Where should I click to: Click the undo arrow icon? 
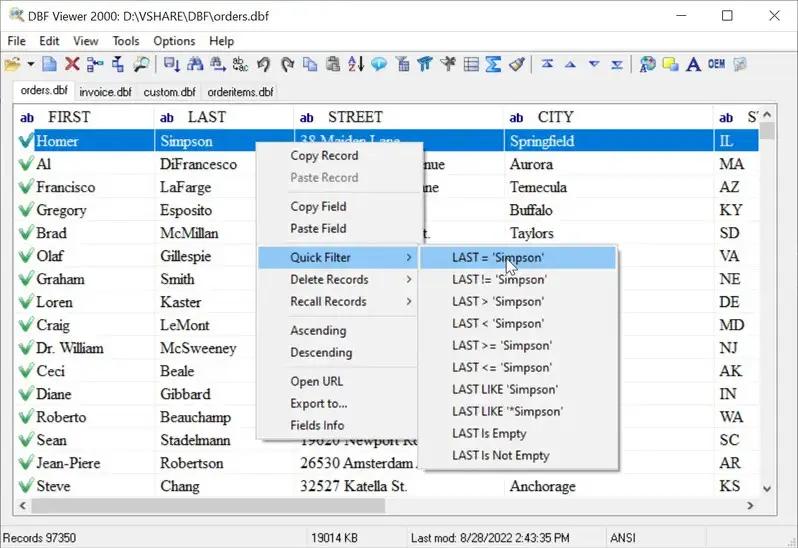click(x=263, y=64)
